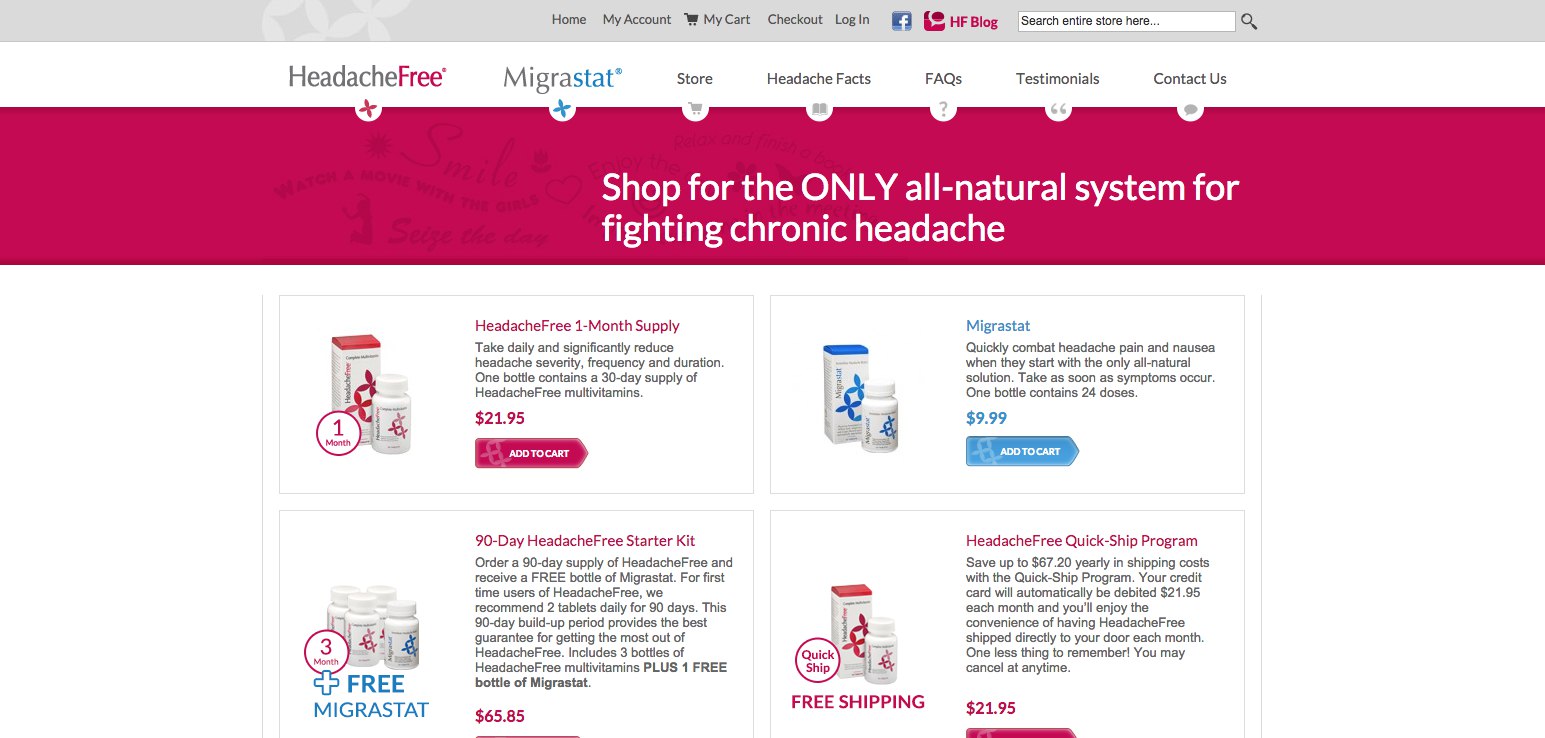1545x738 pixels.
Task: Click the Log In link
Action: 852,19
